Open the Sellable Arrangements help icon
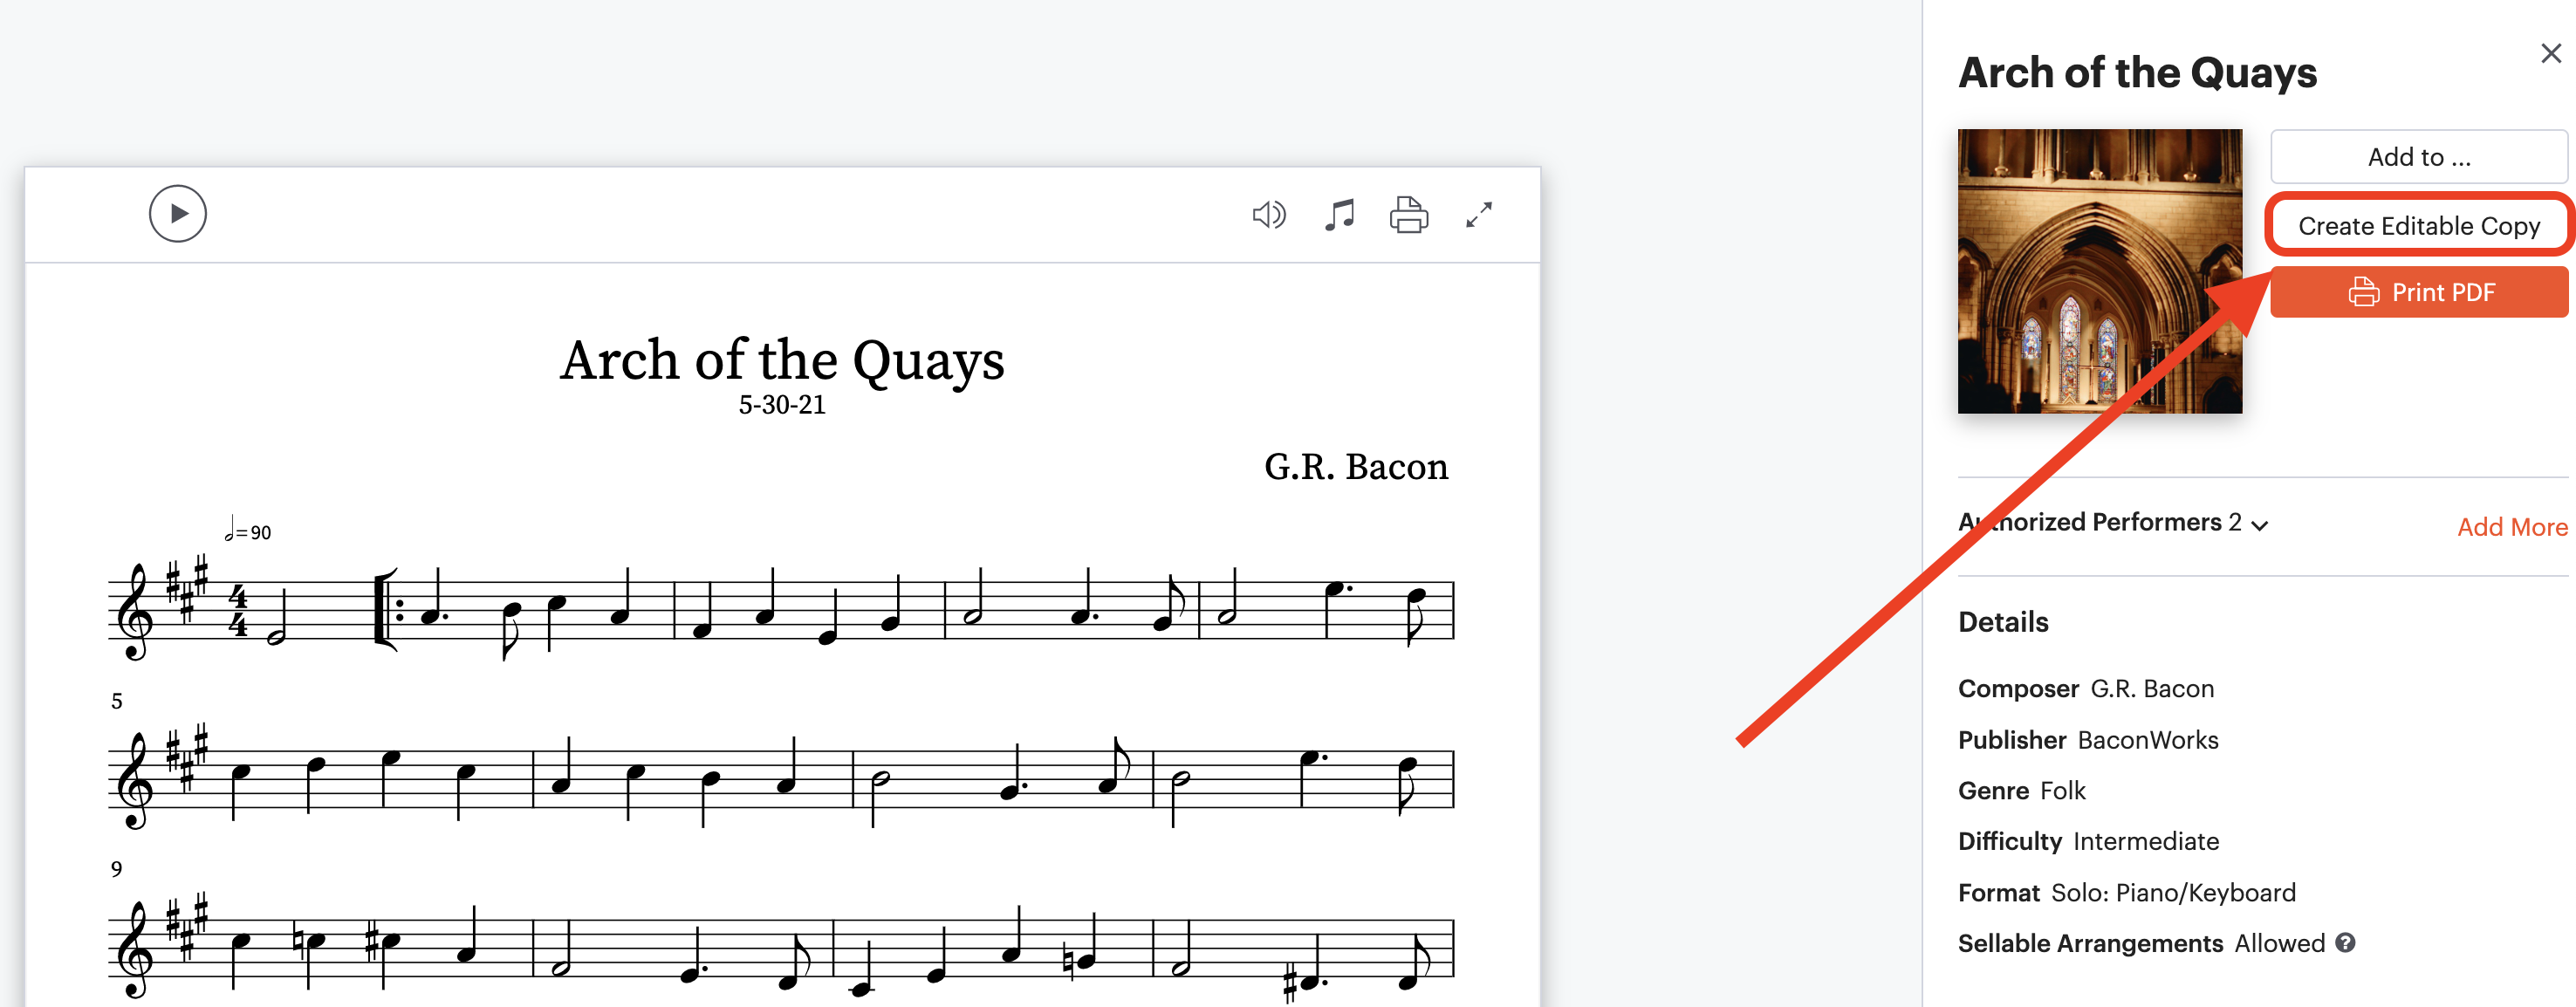 click(2346, 943)
